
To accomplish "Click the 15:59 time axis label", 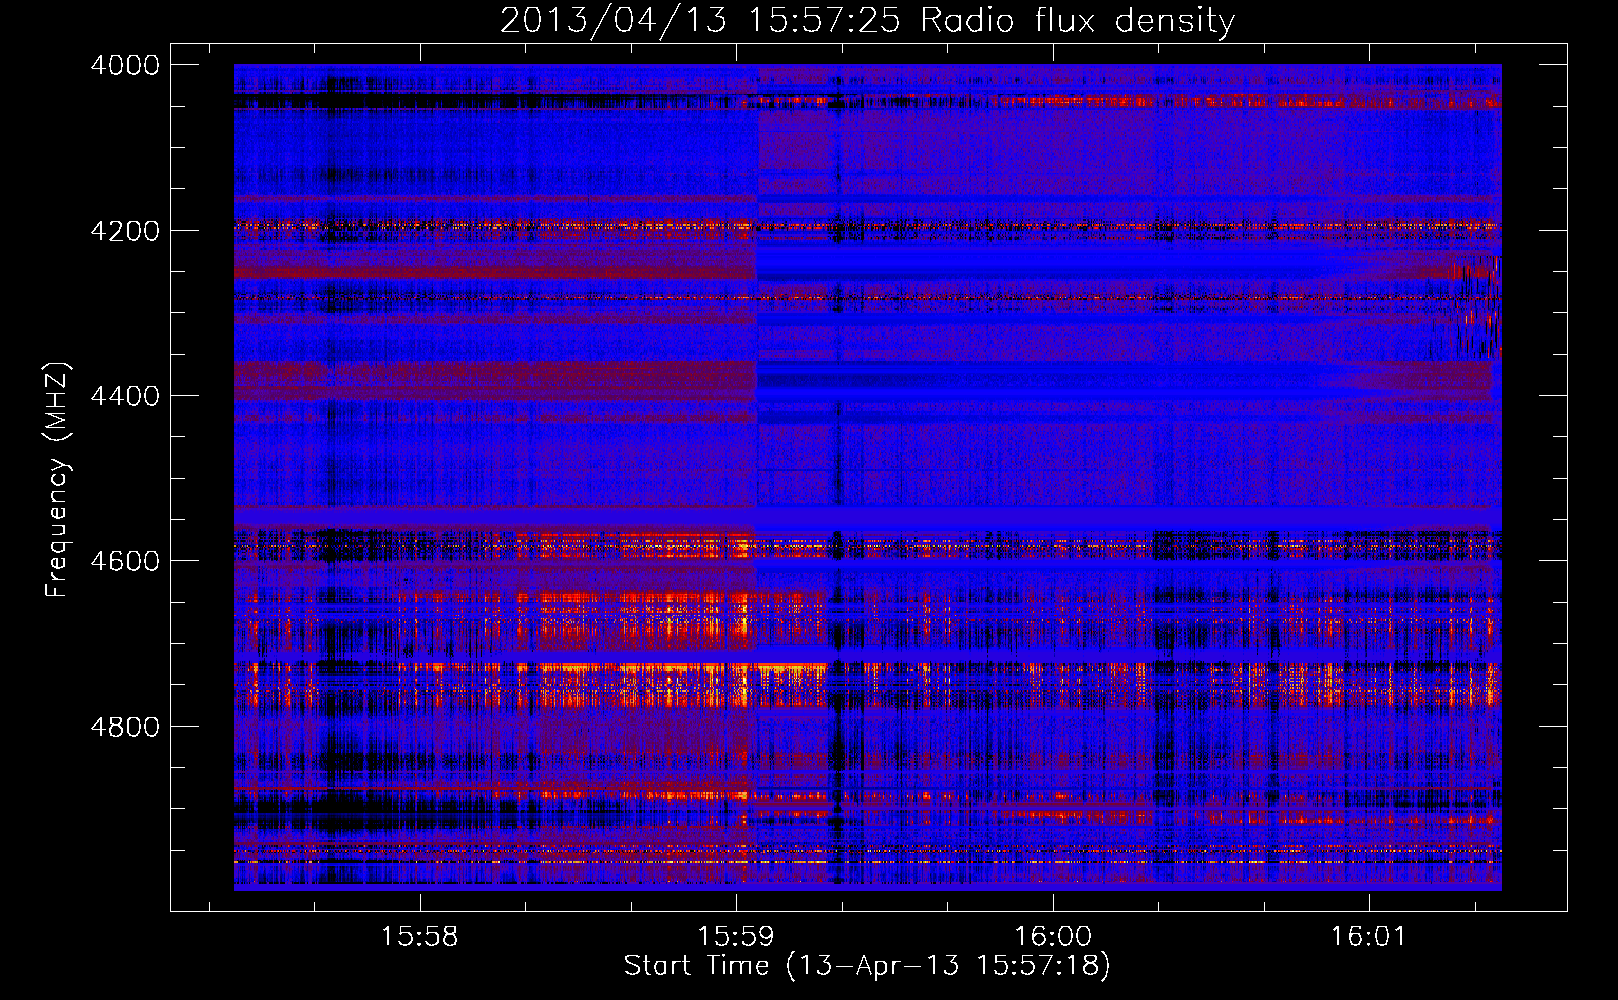I will [x=736, y=937].
